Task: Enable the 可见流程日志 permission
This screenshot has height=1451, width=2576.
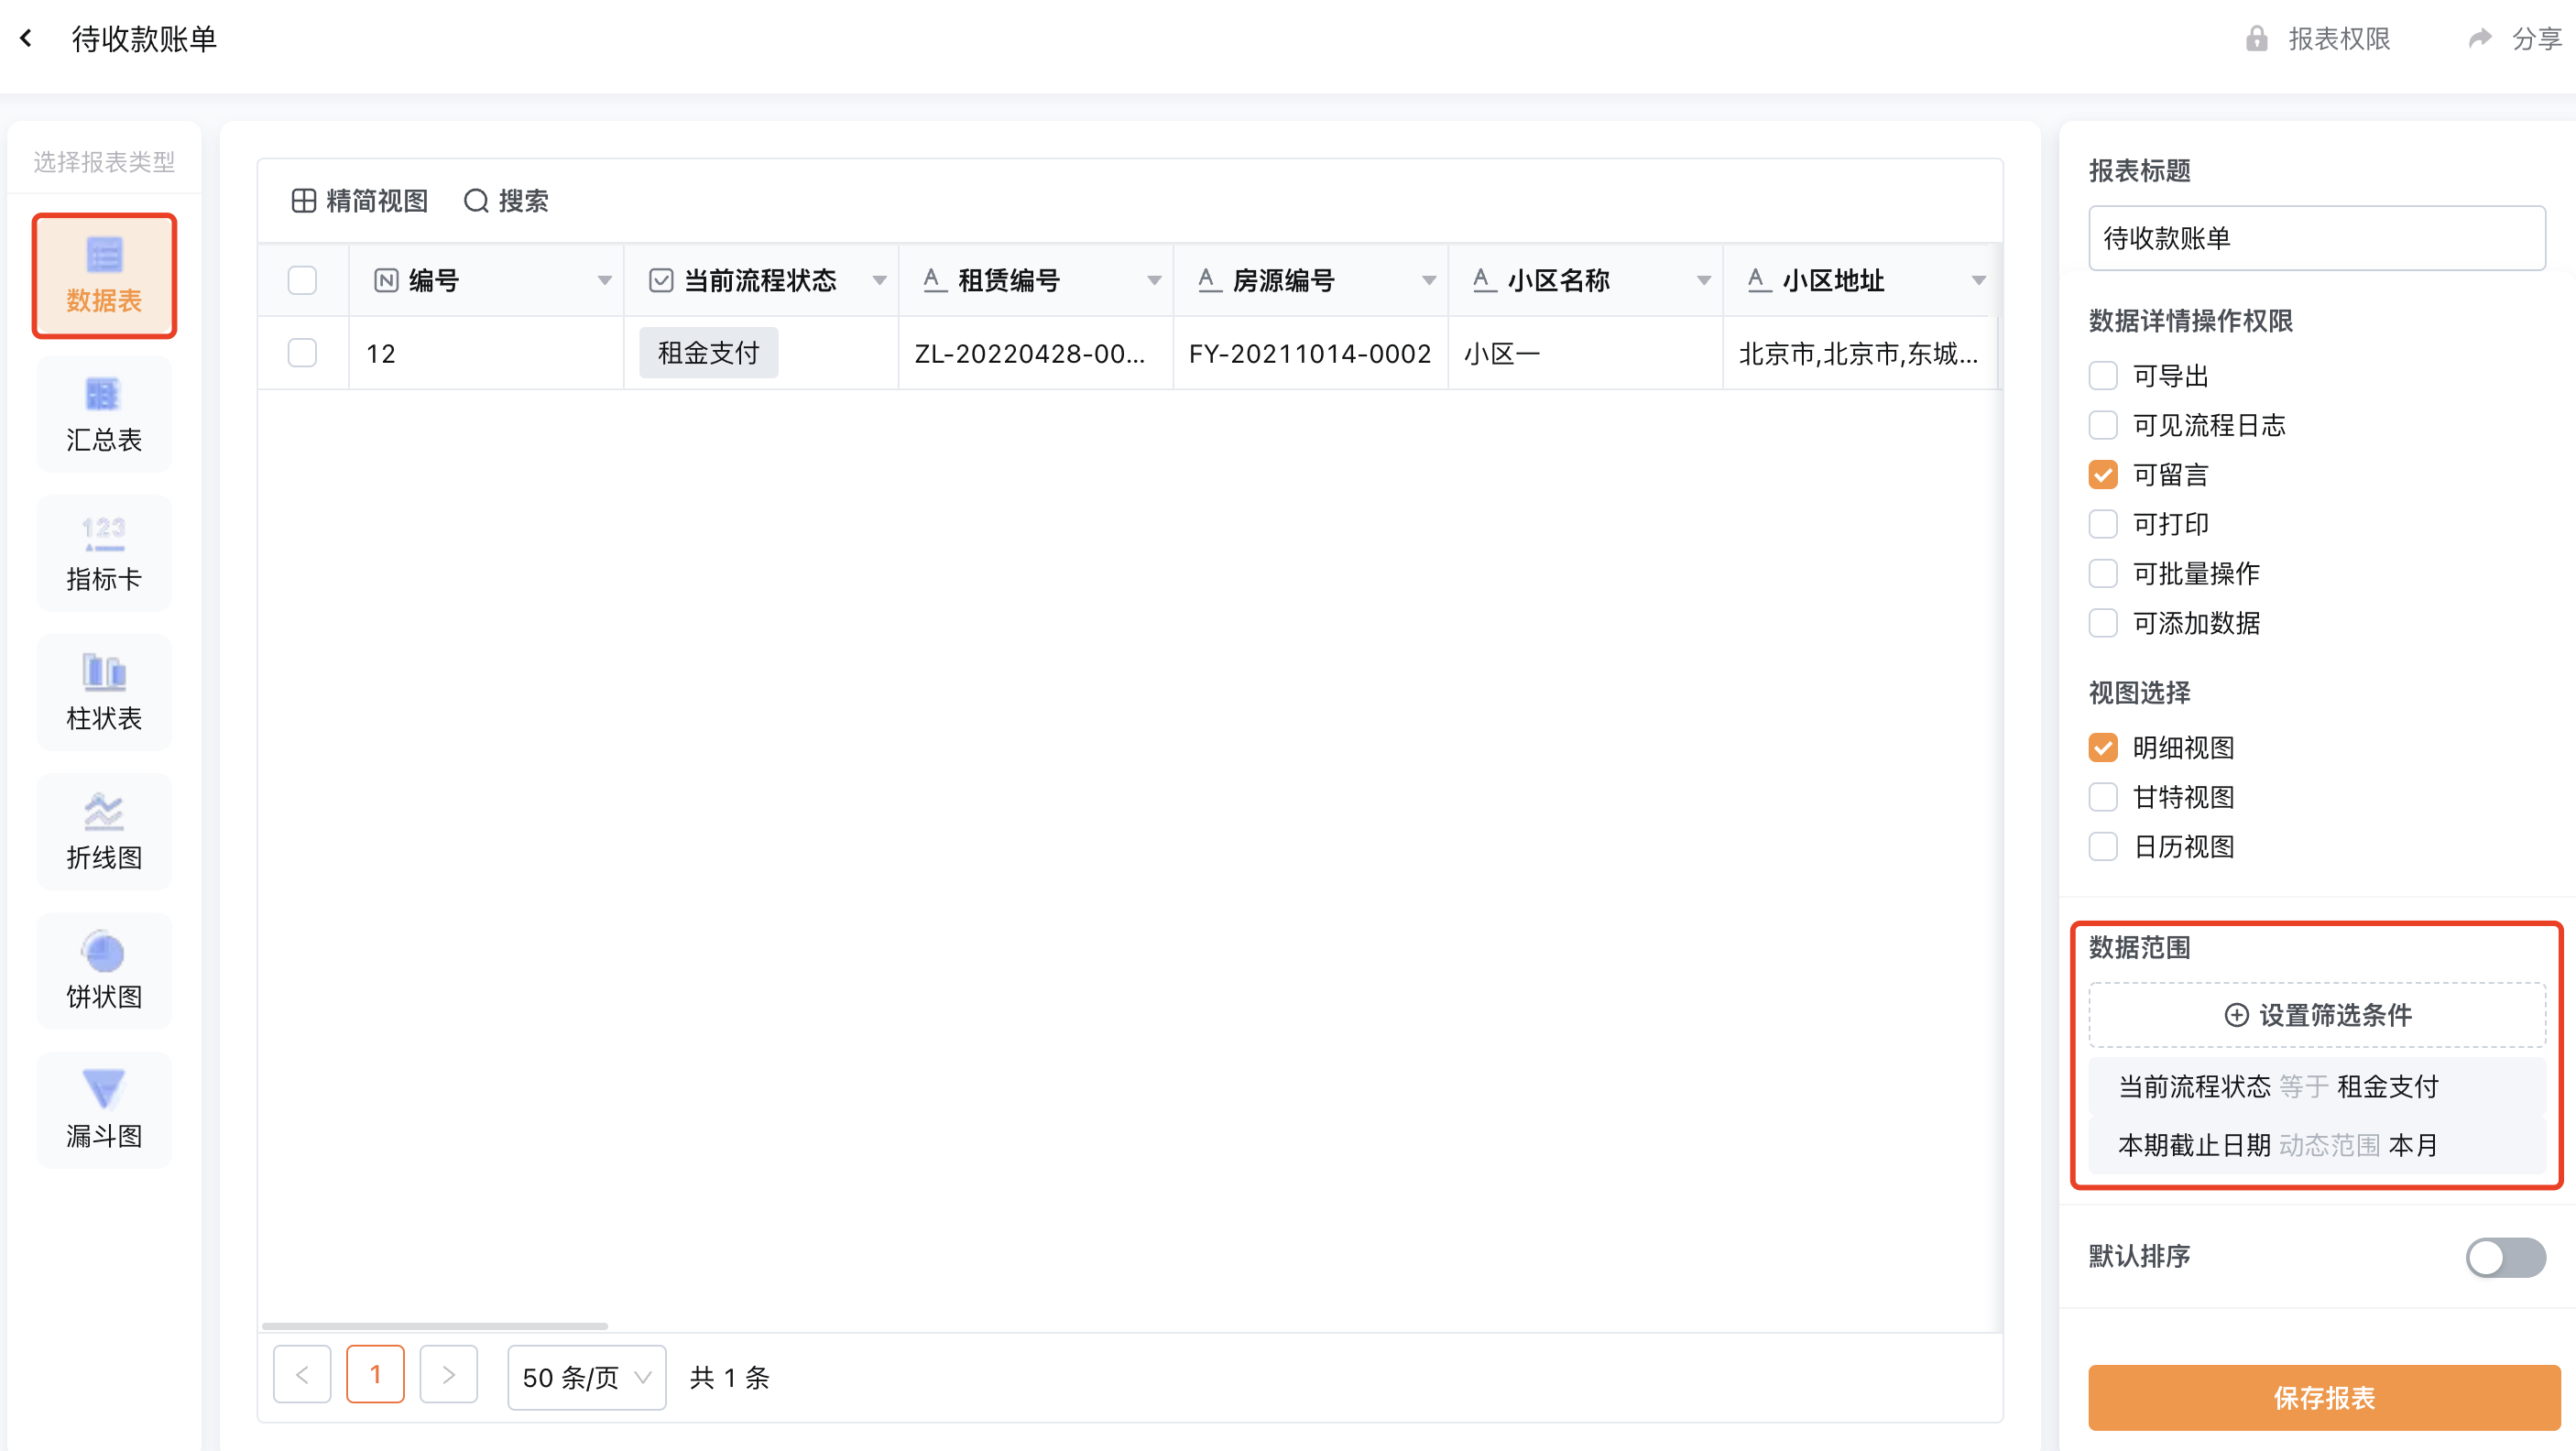Action: [x=2103, y=425]
